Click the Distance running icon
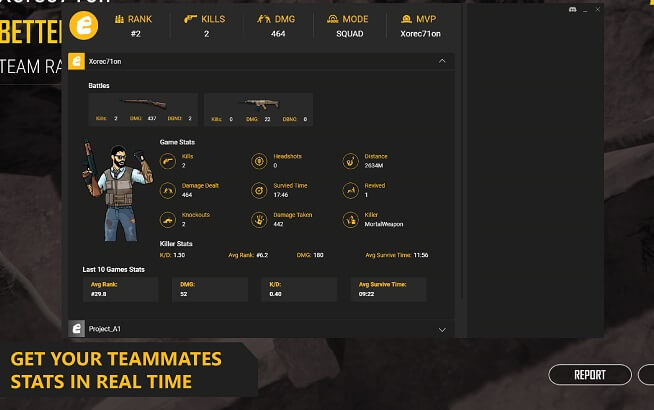 (x=351, y=160)
